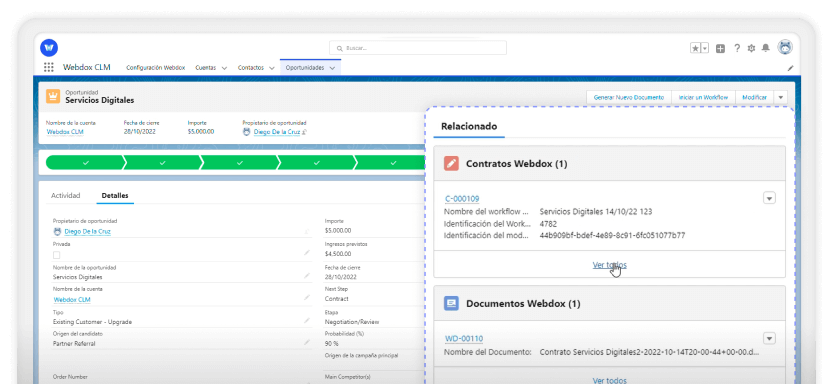This screenshot has width=832, height=384.
Task: Open global actions plus icon
Action: [x=720, y=48]
